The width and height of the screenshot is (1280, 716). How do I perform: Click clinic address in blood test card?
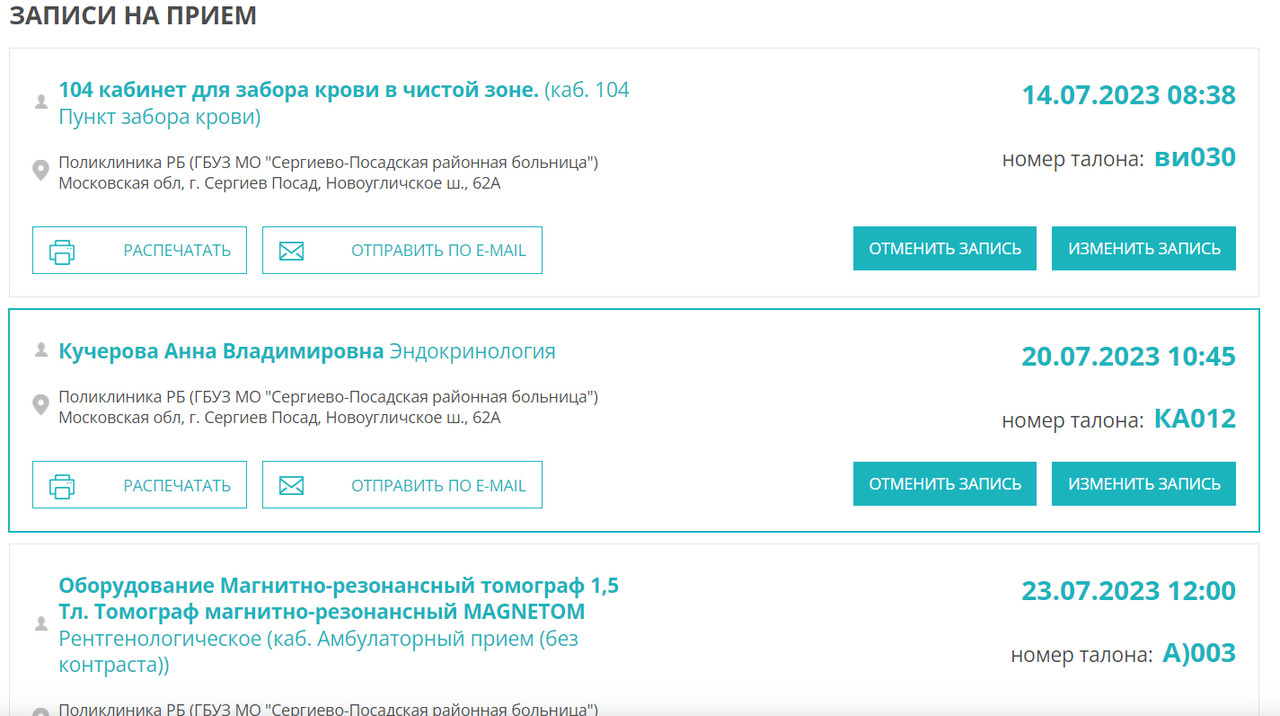pyautogui.click(x=280, y=183)
